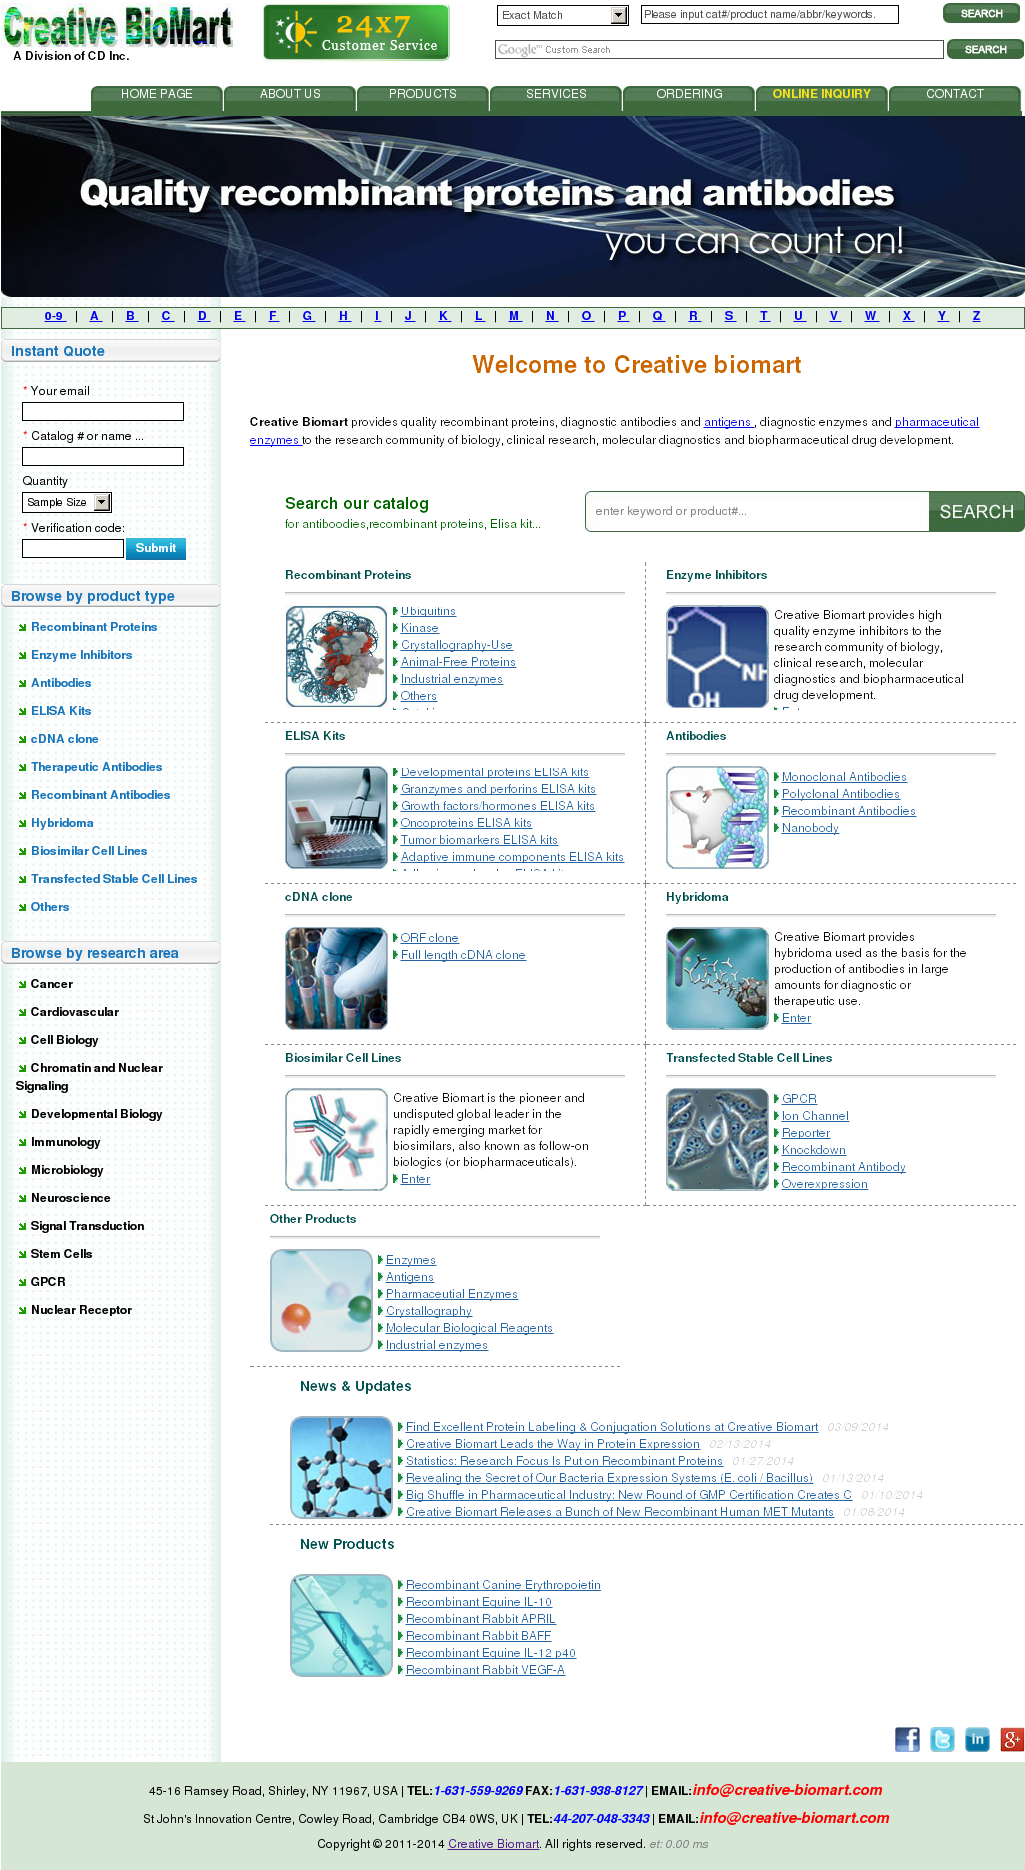Click the green catalog SEARCH button
Image resolution: width=1025 pixels, height=1870 pixels.
(x=976, y=511)
